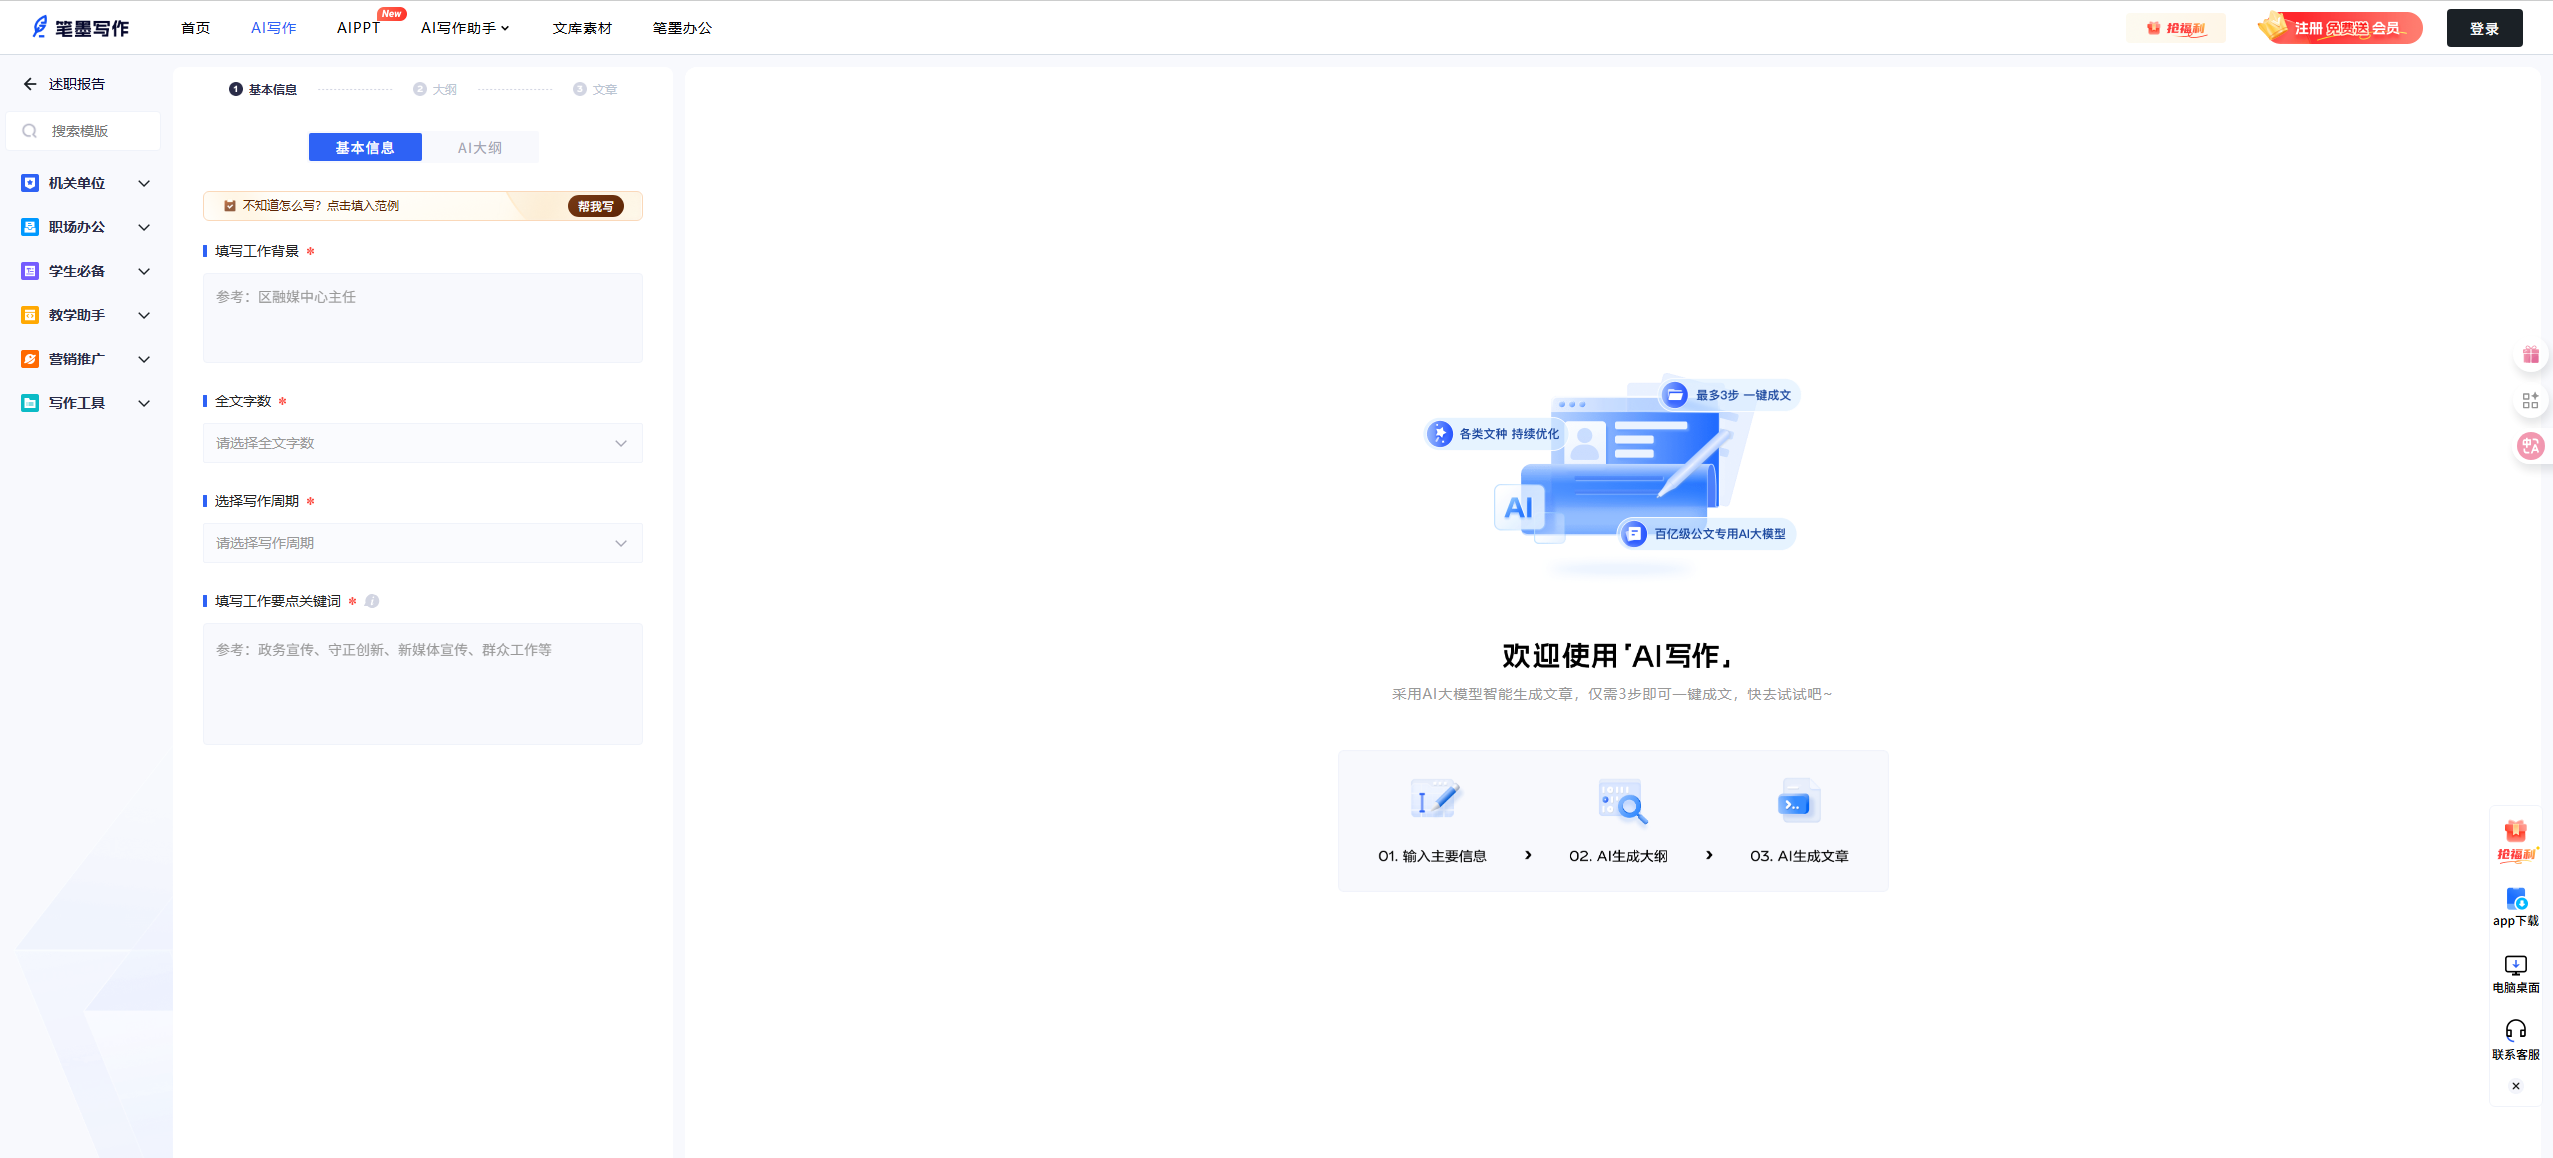Click the 01 输入主要信息 step icon
Image resolution: width=2553 pixels, height=1158 pixels.
pyautogui.click(x=1434, y=799)
